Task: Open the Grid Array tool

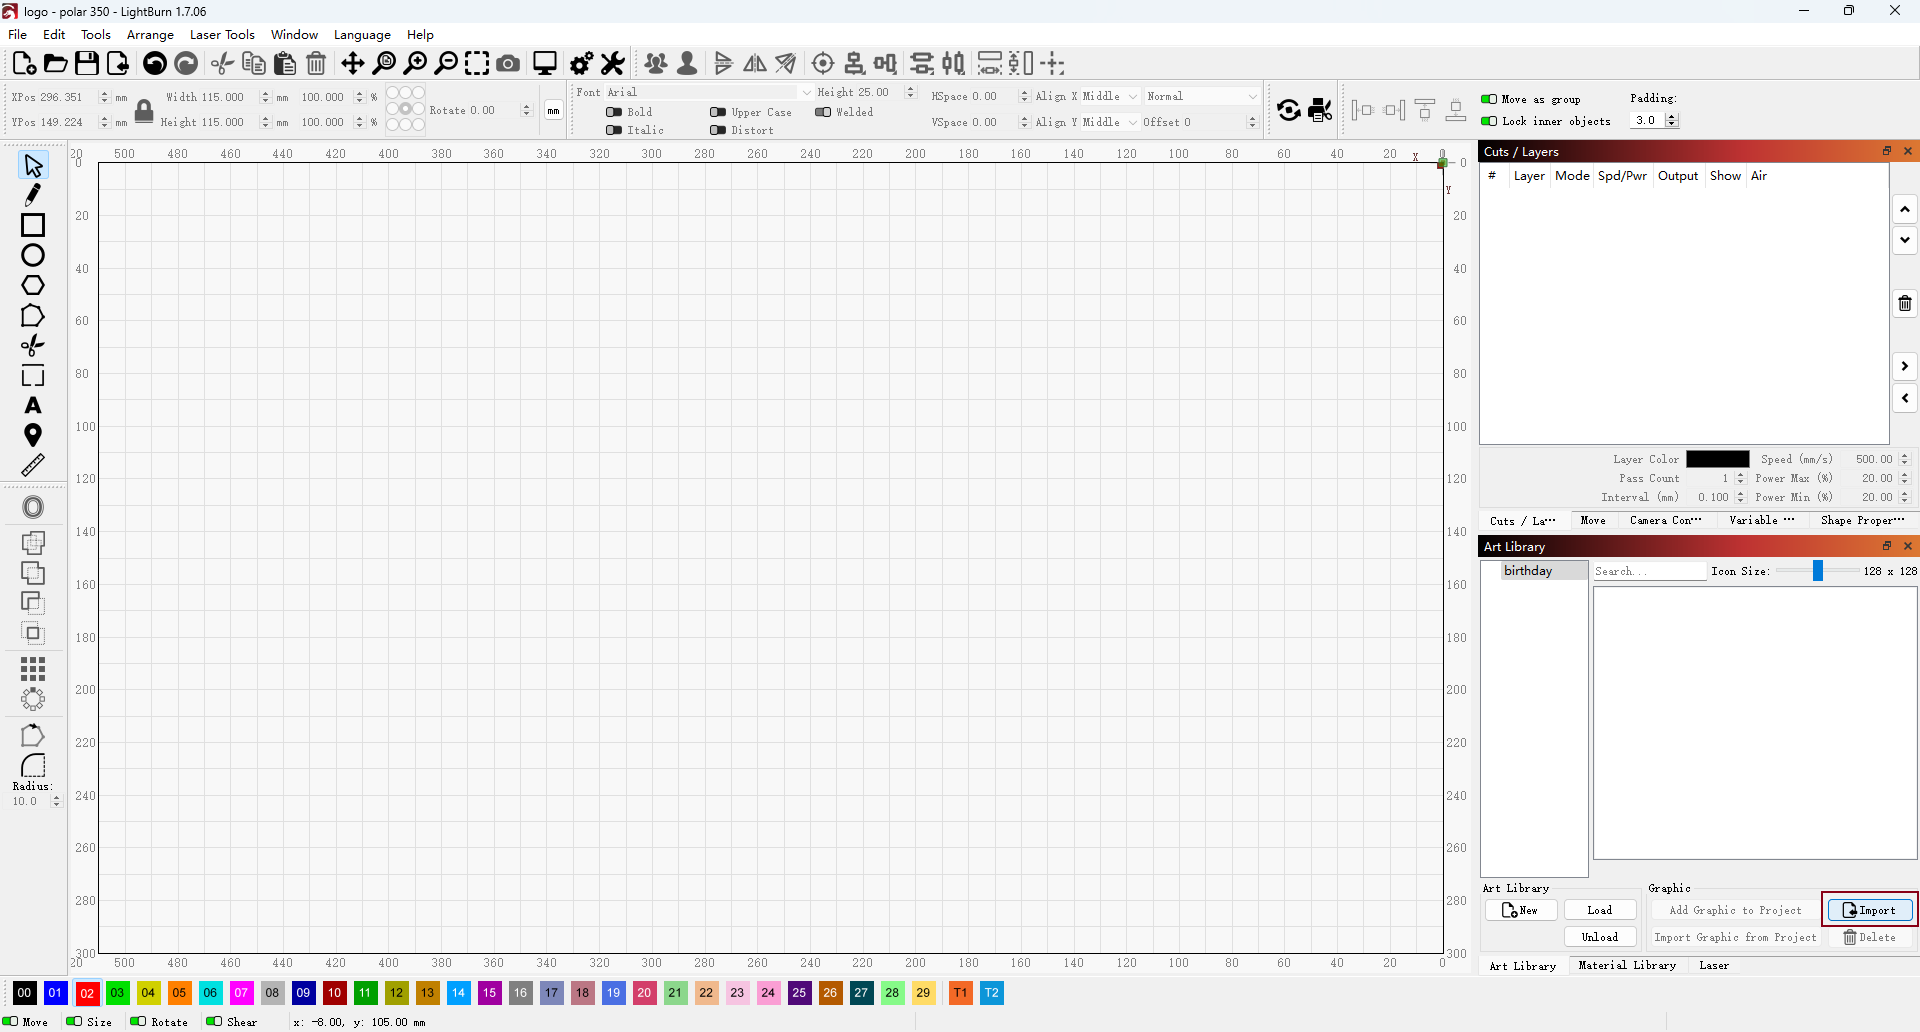Action: [x=33, y=668]
